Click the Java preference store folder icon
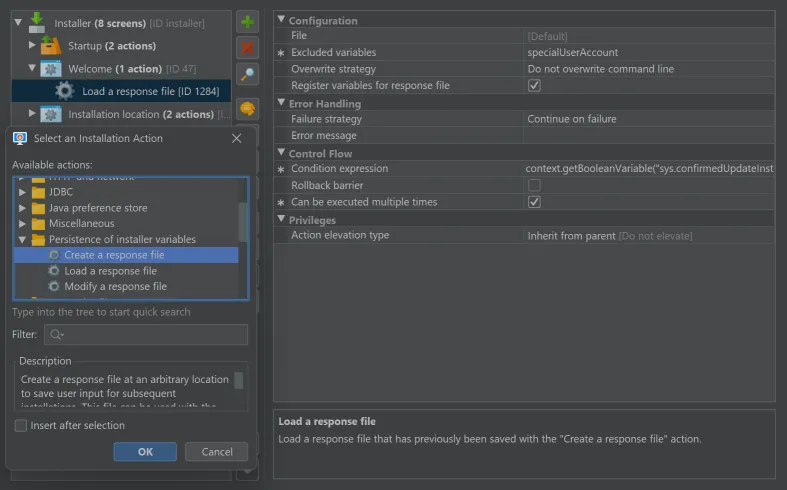The image size is (787, 490). point(38,208)
